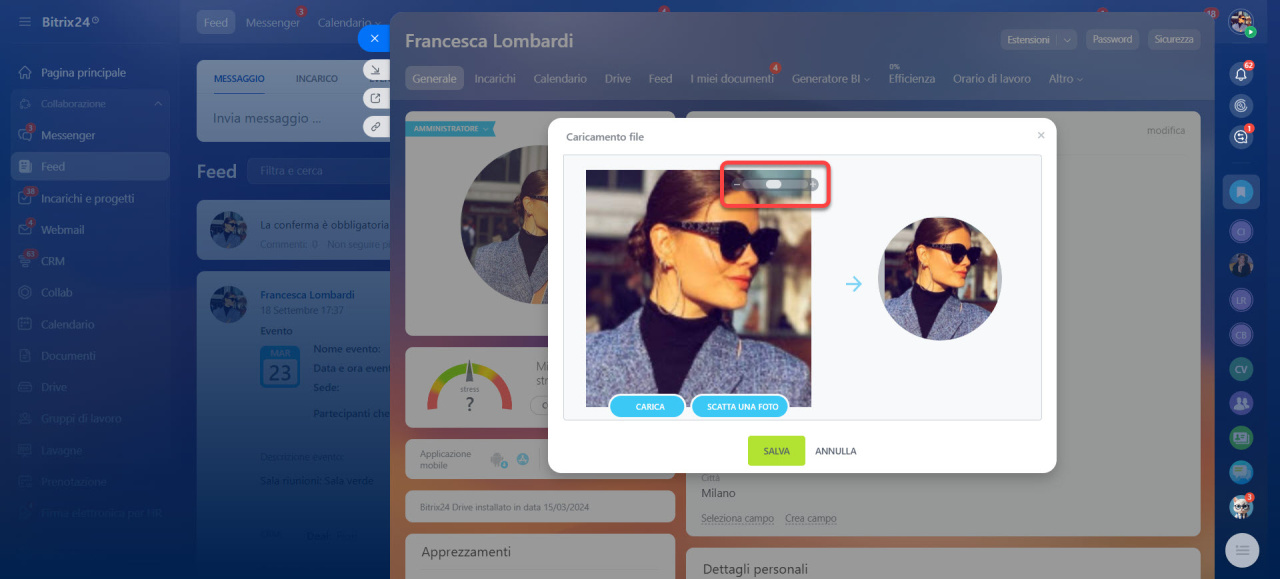
Task: Click the notifications bell icon
Action: point(1241,73)
